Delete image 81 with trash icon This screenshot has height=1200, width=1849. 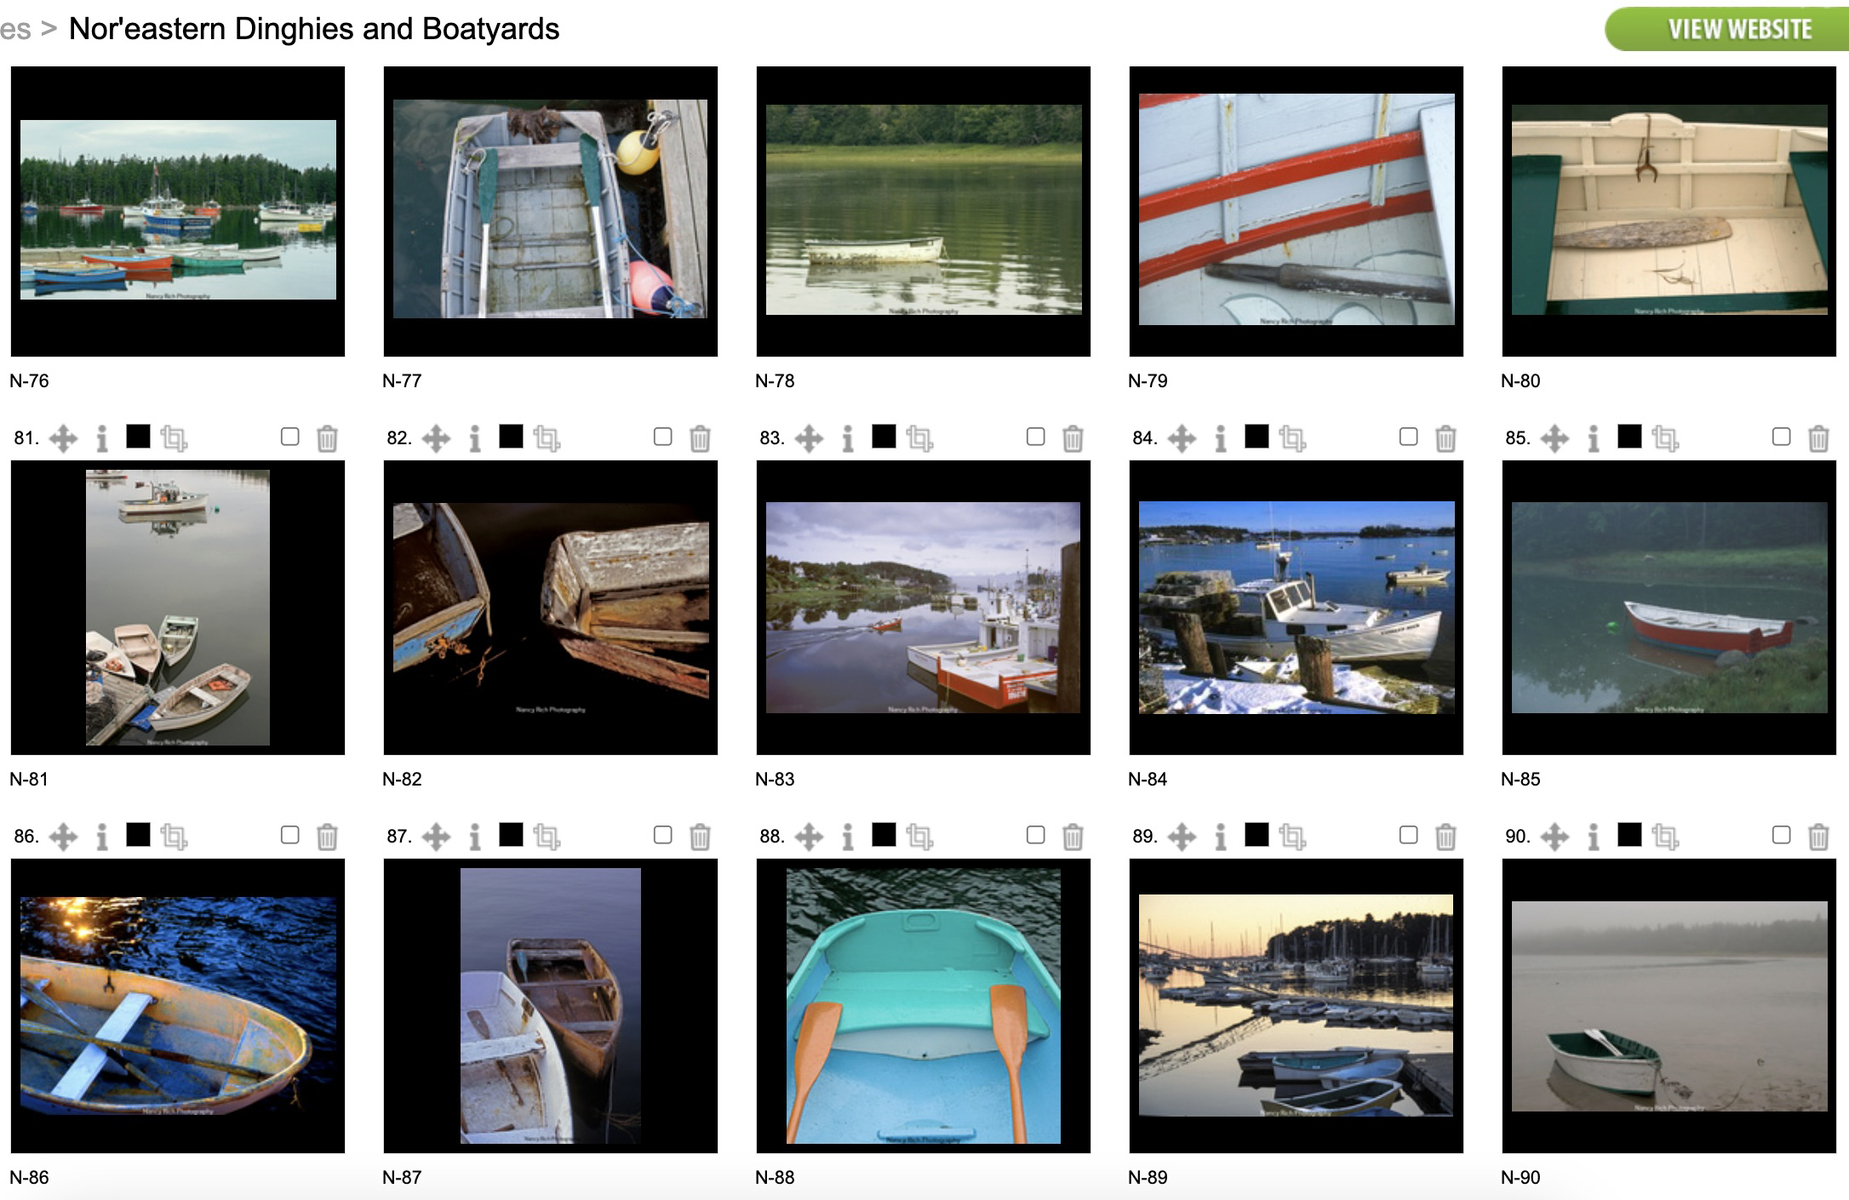[x=327, y=438]
